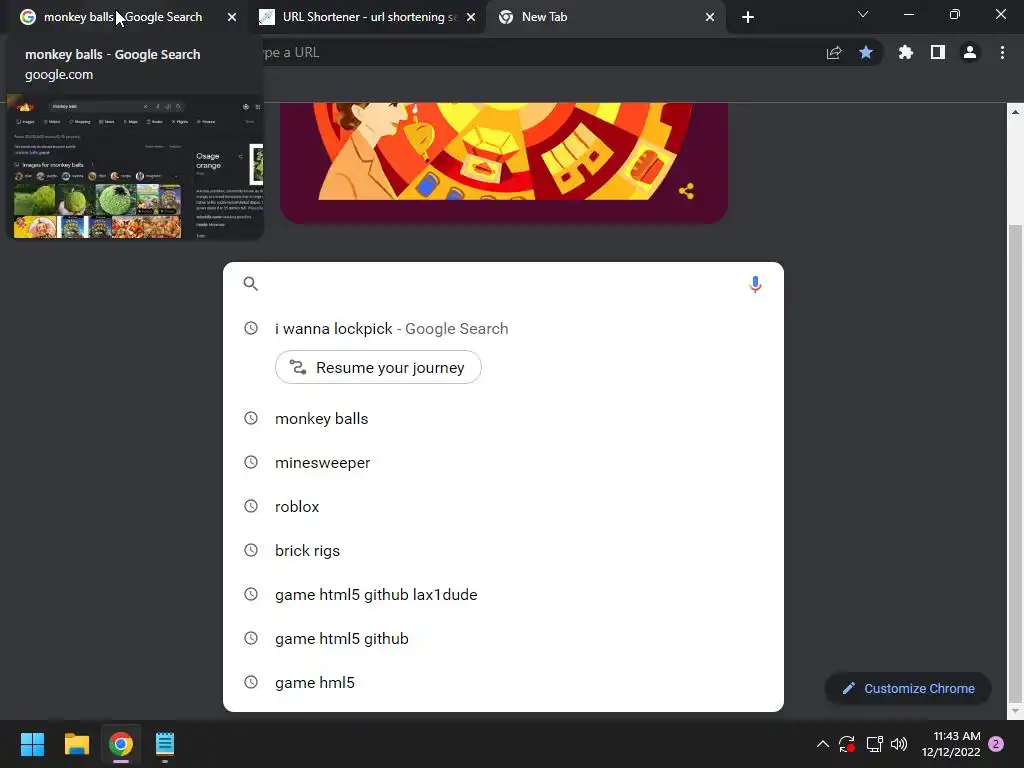Switch to URL Shortener tab

(x=367, y=17)
